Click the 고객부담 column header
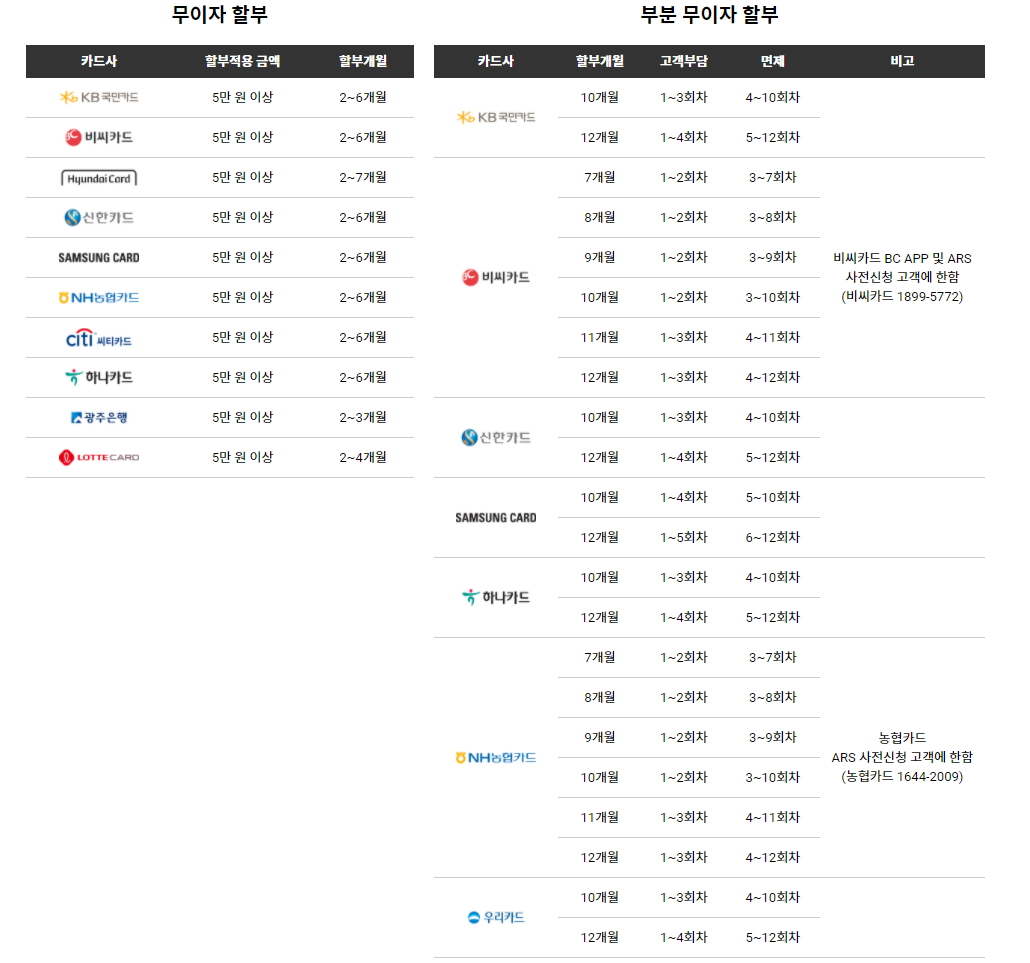 [684, 61]
